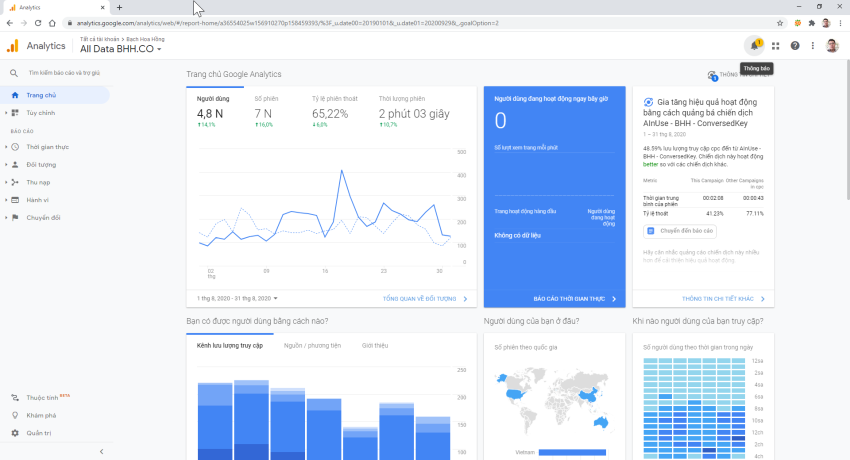850x460 pixels.
Task: Expand Chuyển đổi sidebar section
Action: point(6,218)
